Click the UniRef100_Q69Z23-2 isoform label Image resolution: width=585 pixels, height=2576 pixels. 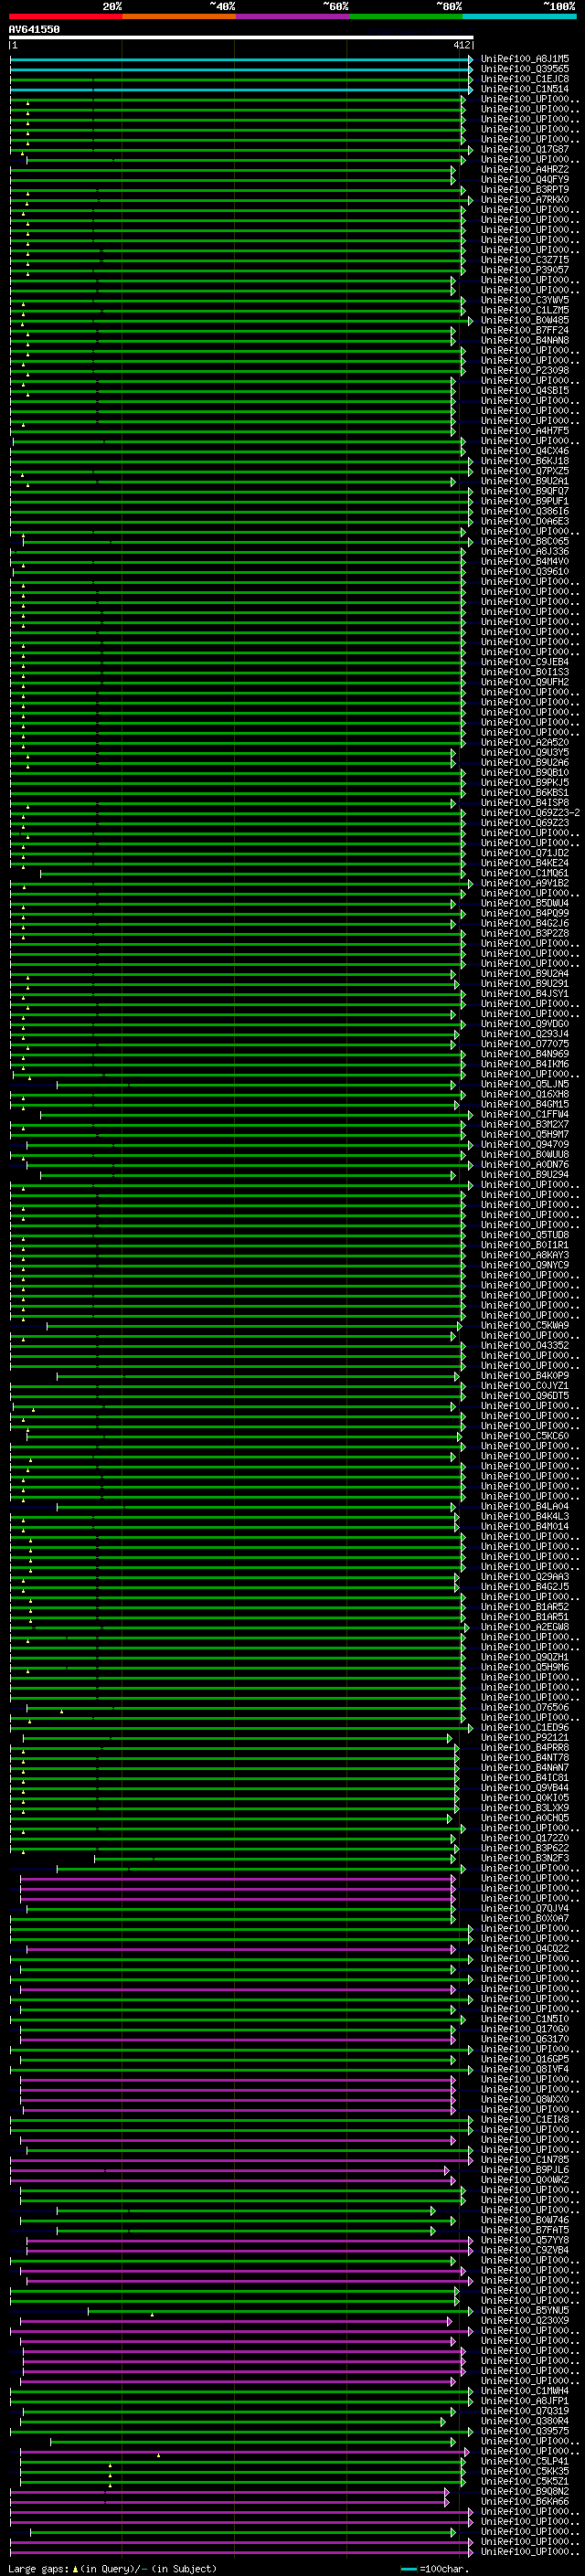coord(530,813)
